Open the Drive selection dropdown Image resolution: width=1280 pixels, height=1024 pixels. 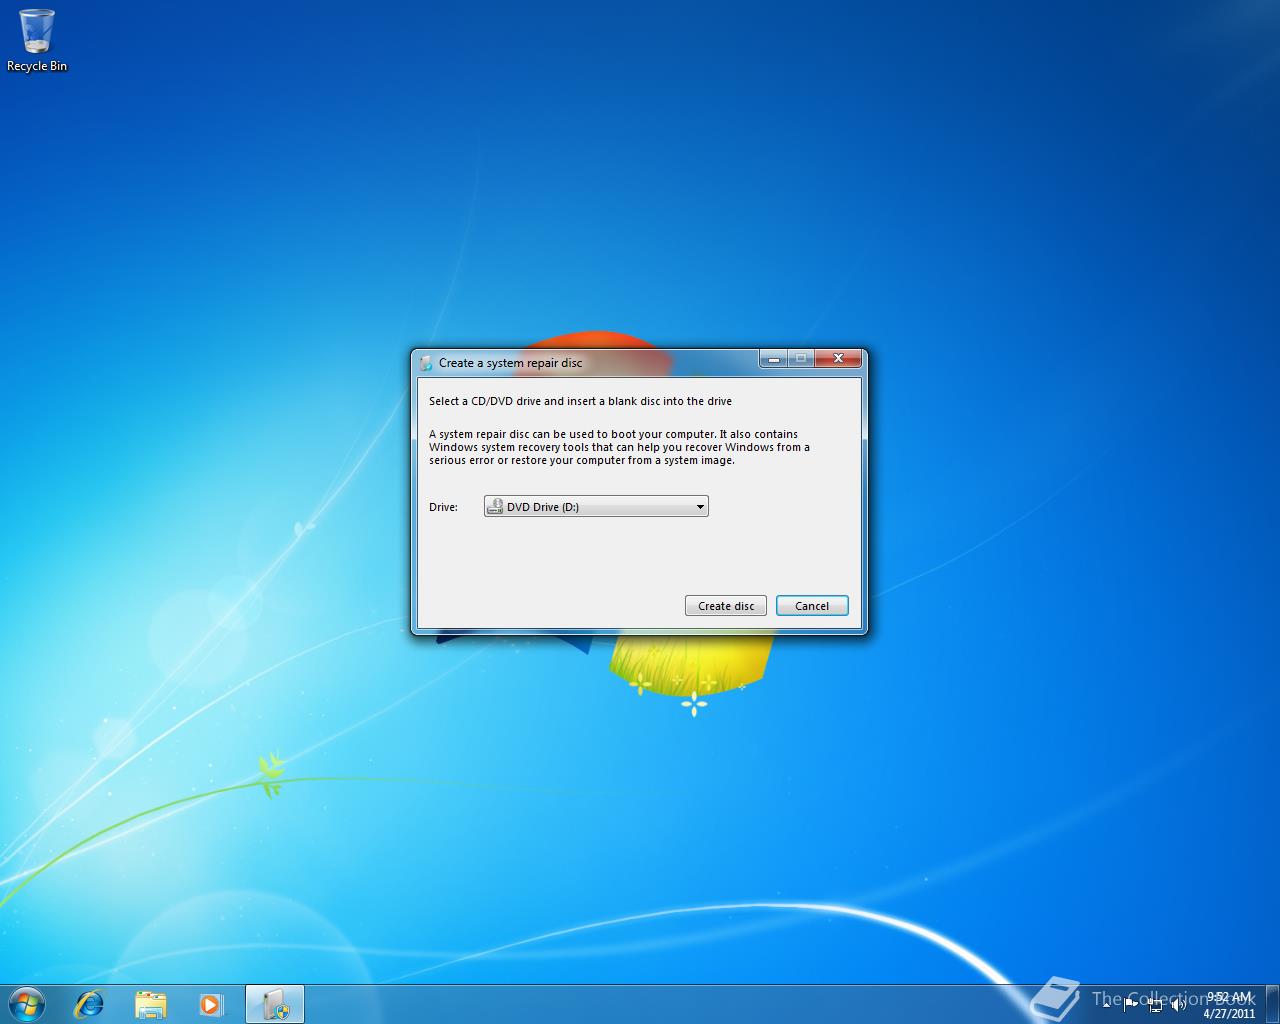click(x=595, y=506)
